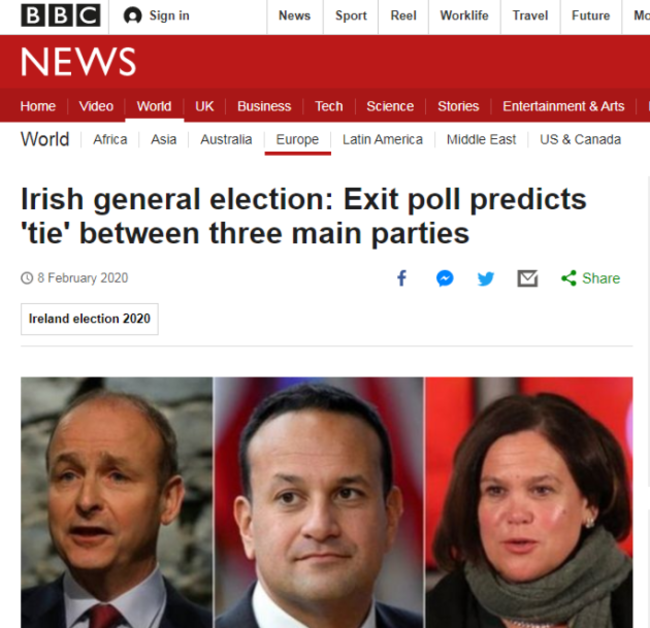Open the Sport section in top bar
The image size is (650, 628).
[x=351, y=16]
